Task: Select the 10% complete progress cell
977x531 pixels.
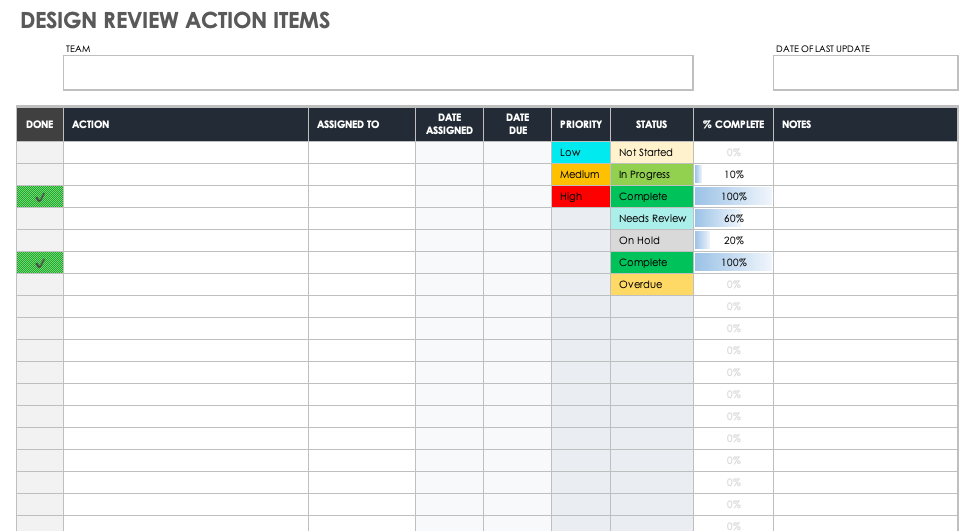Action: coord(733,175)
